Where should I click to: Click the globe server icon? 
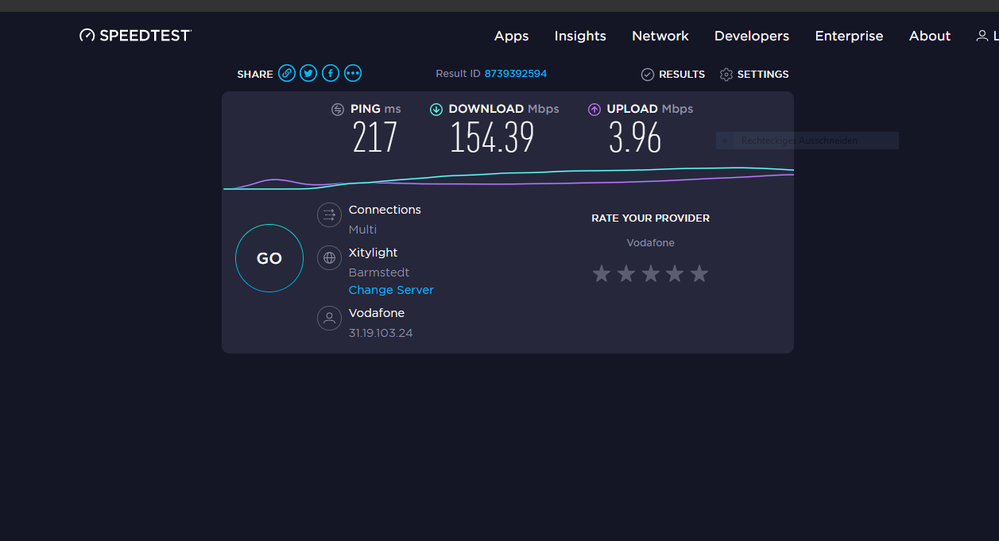click(x=329, y=258)
